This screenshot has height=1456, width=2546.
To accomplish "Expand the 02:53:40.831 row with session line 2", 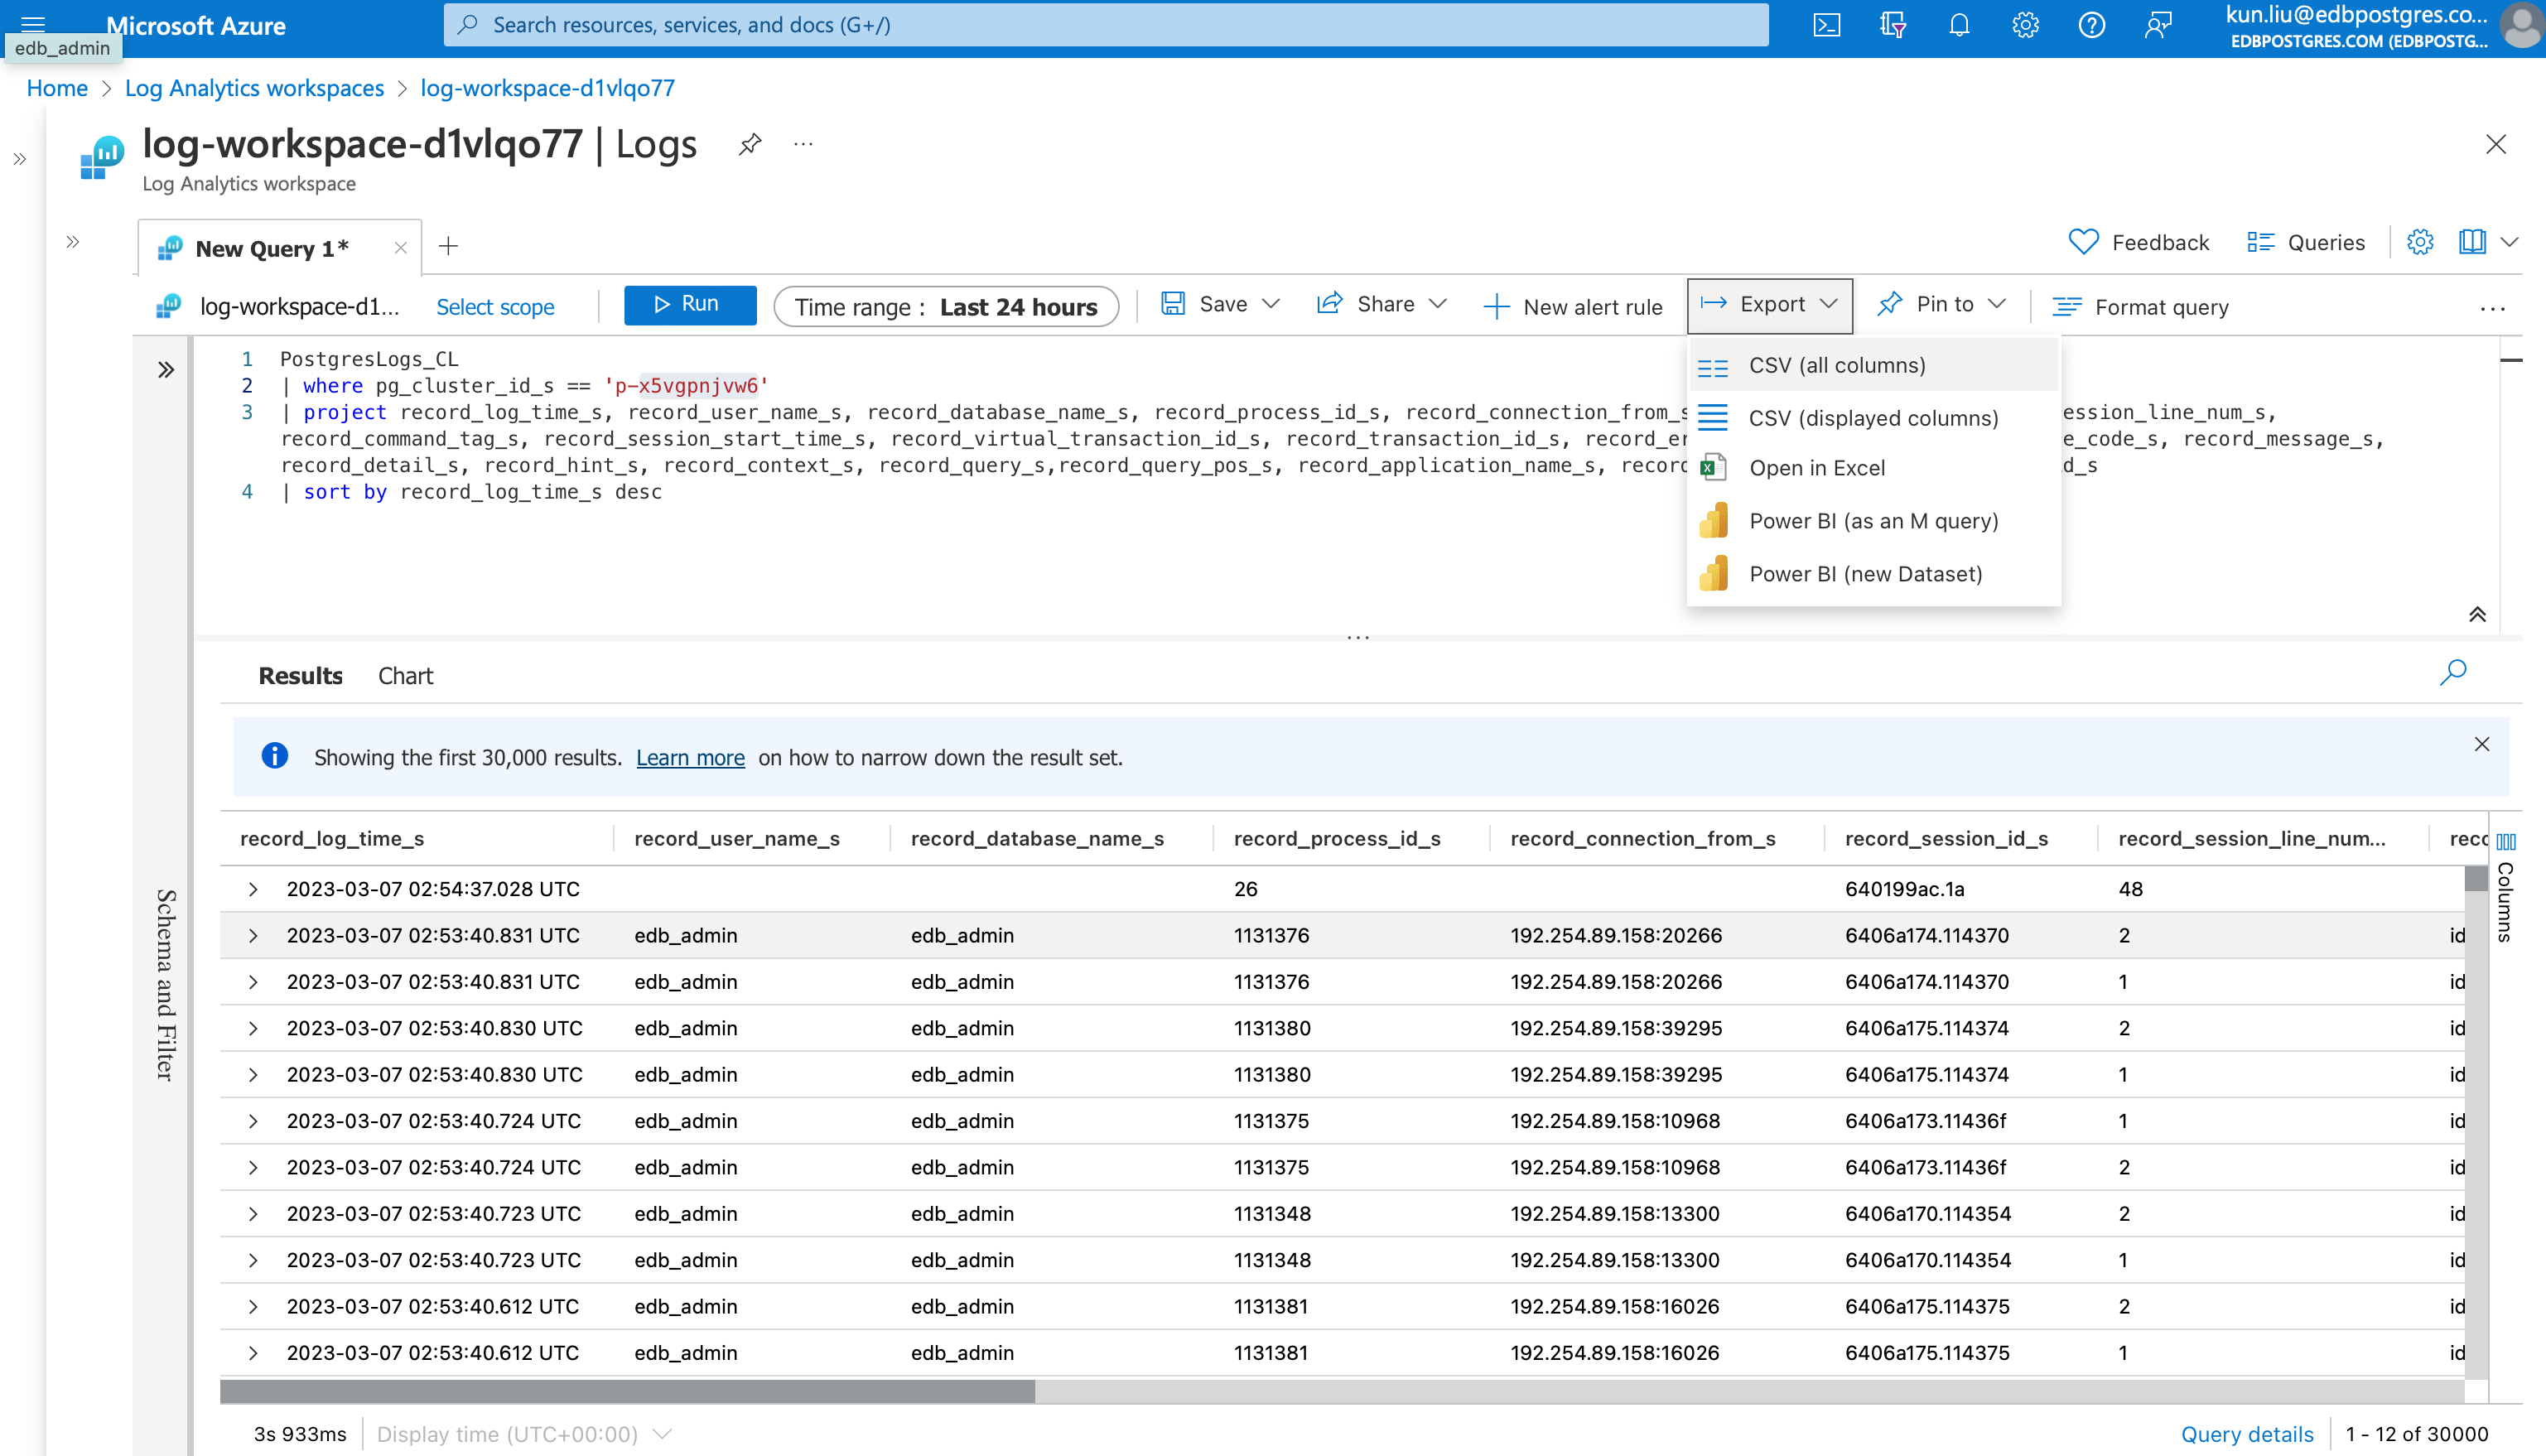I will click(253, 935).
